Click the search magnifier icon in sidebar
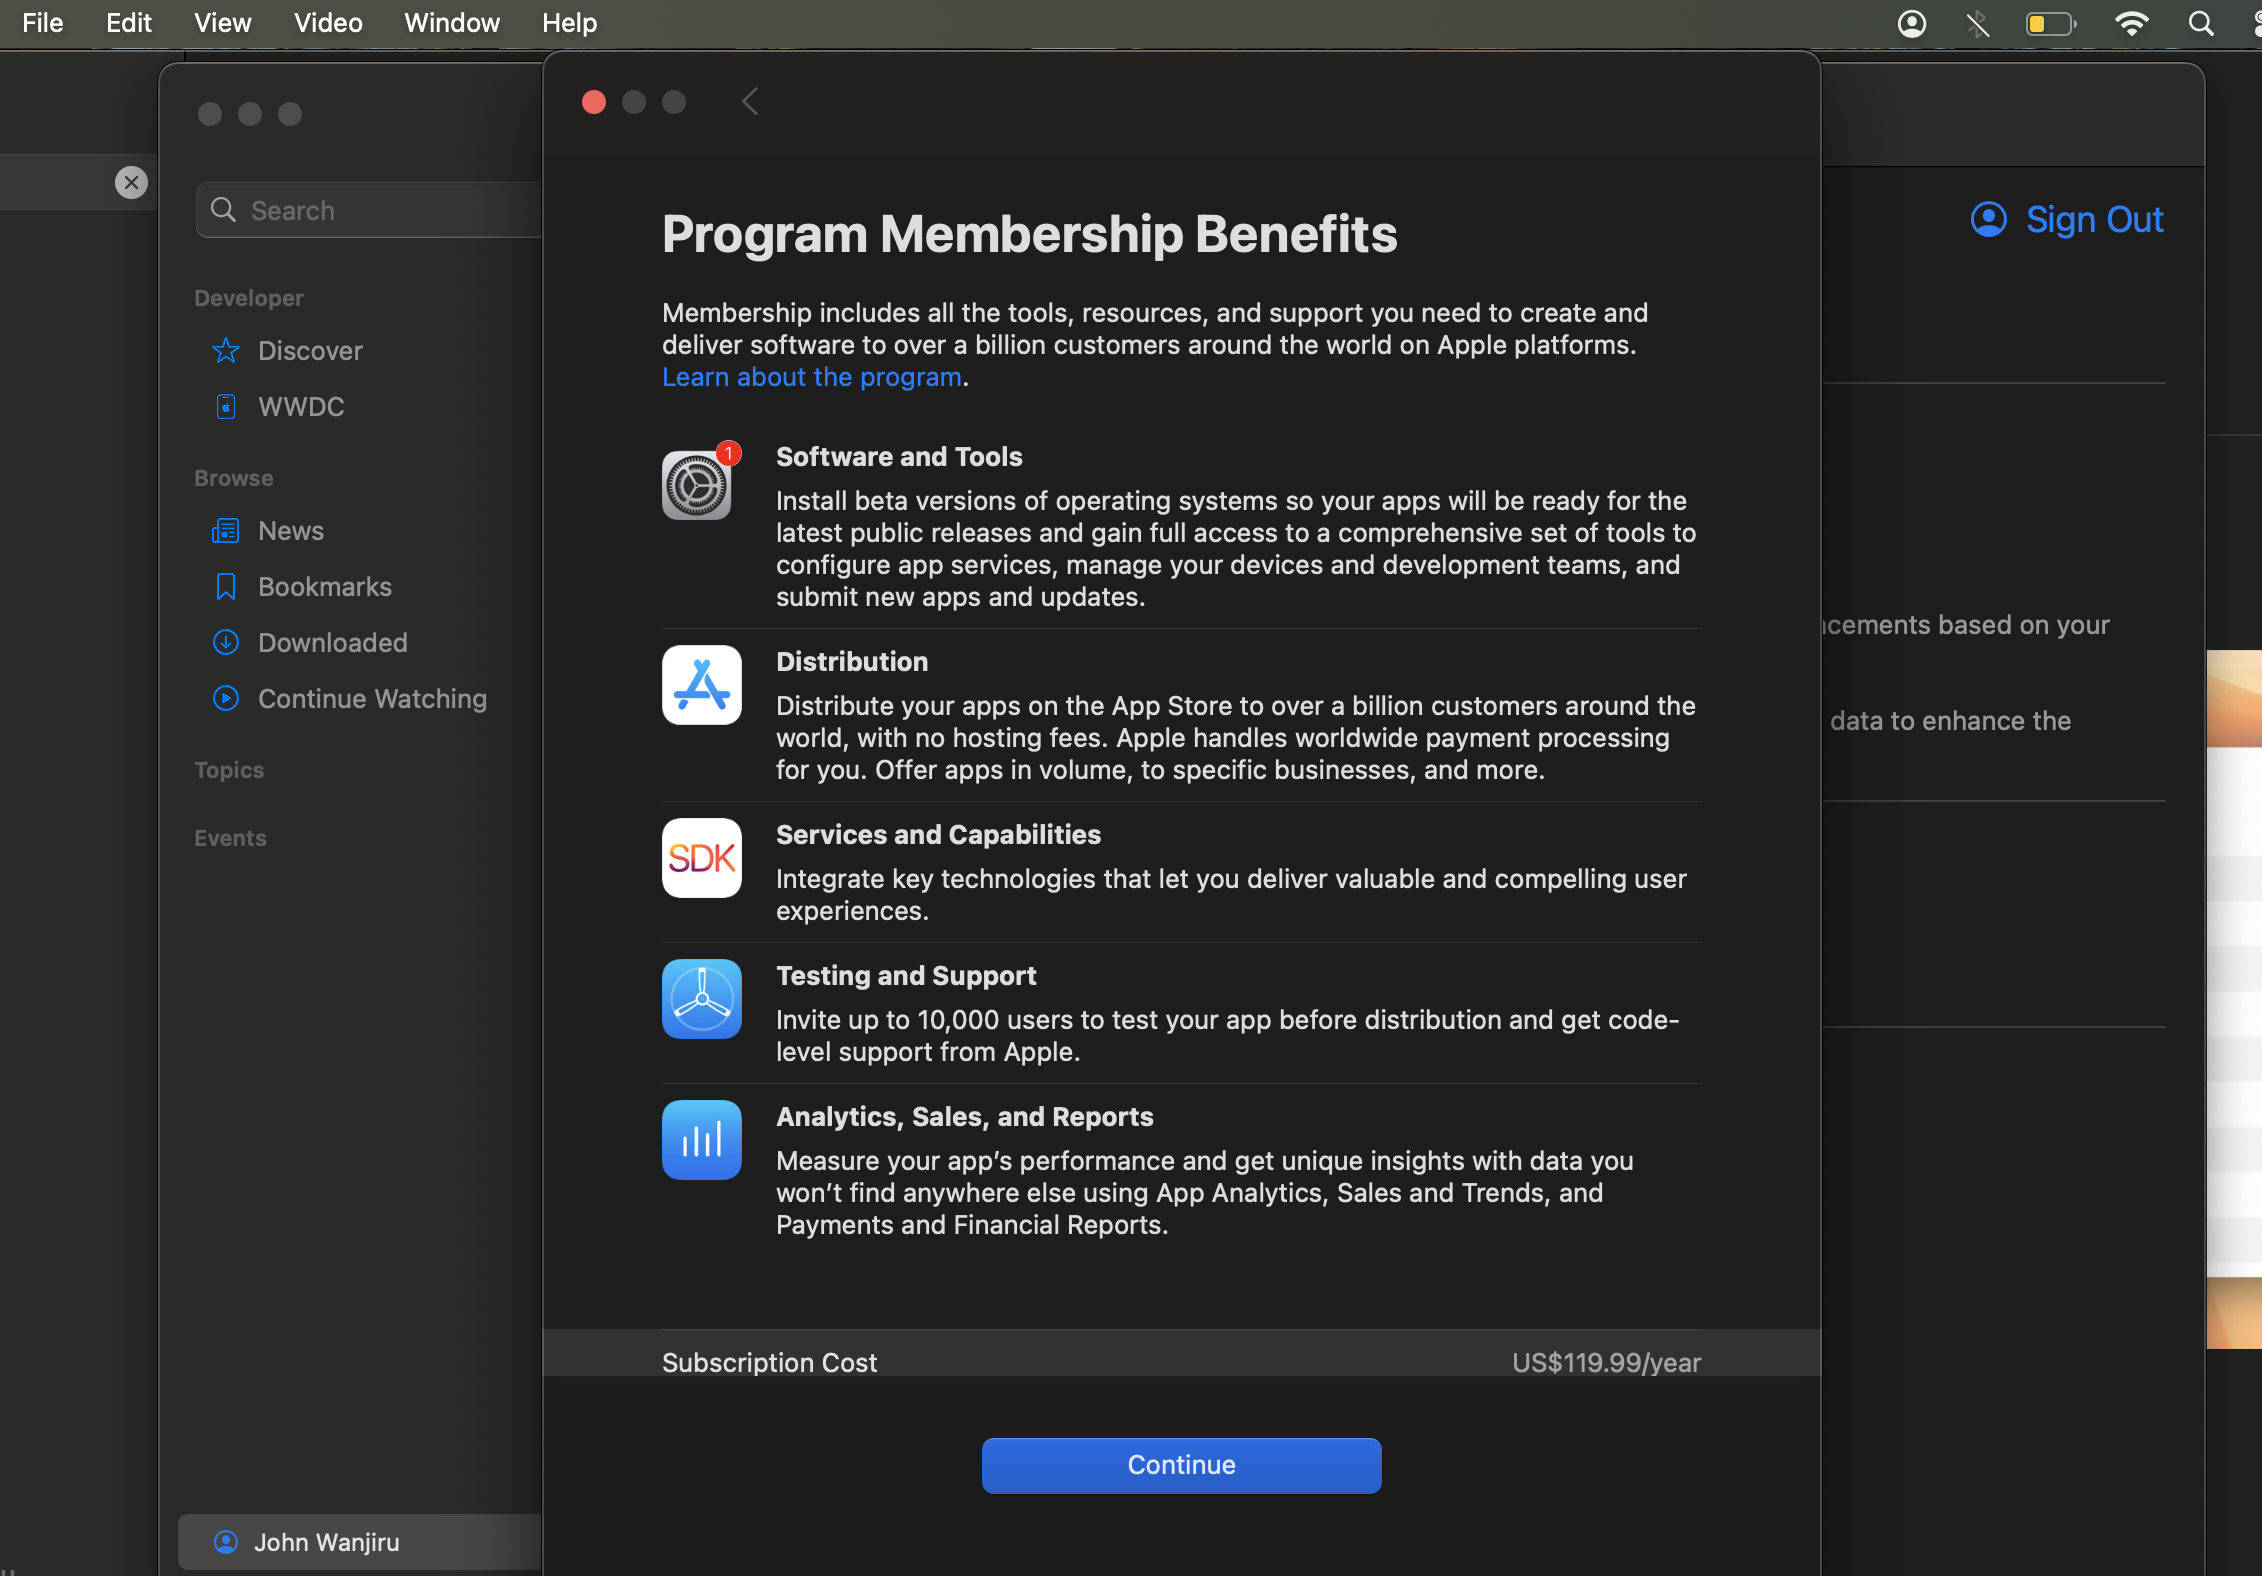The image size is (2262, 1576). [224, 210]
